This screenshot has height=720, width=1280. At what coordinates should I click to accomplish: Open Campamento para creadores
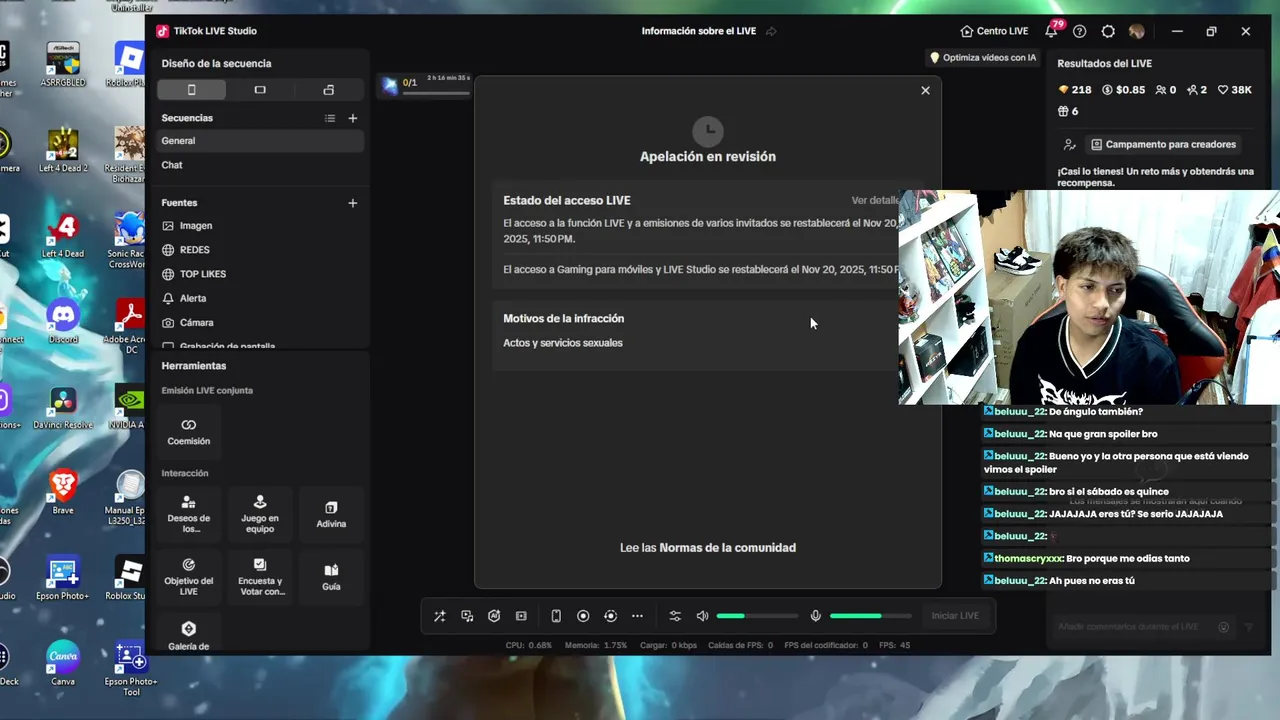[x=1164, y=144]
